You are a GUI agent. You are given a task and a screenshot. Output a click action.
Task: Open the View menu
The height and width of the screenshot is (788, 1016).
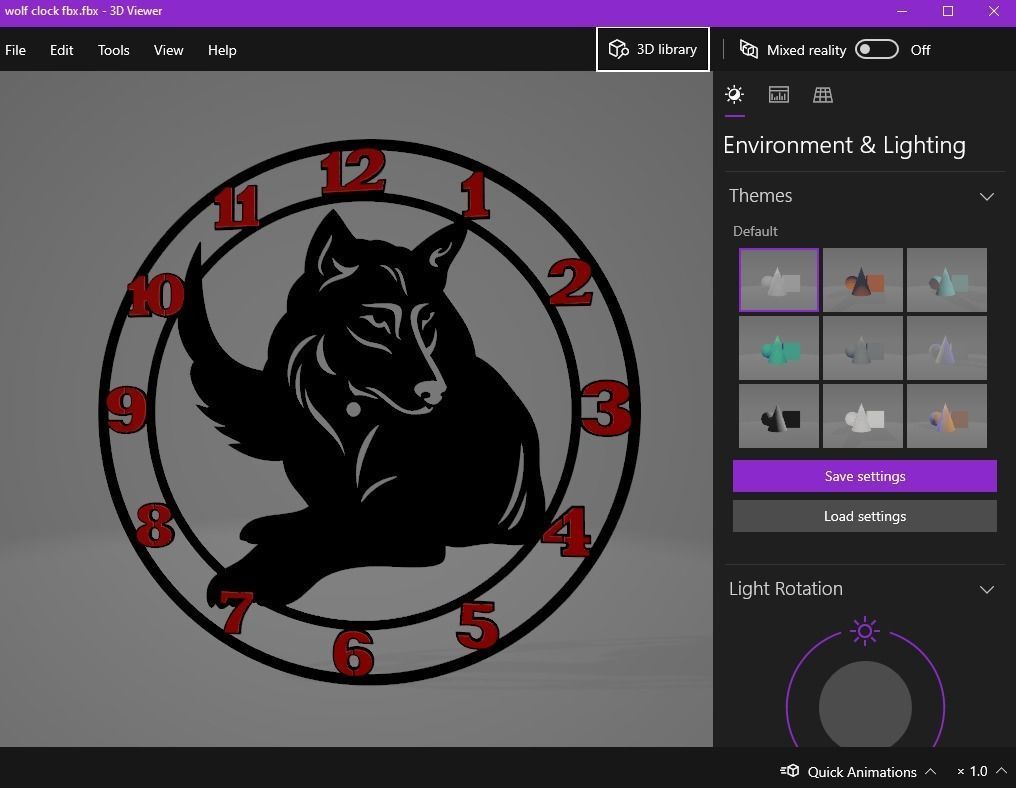point(168,50)
